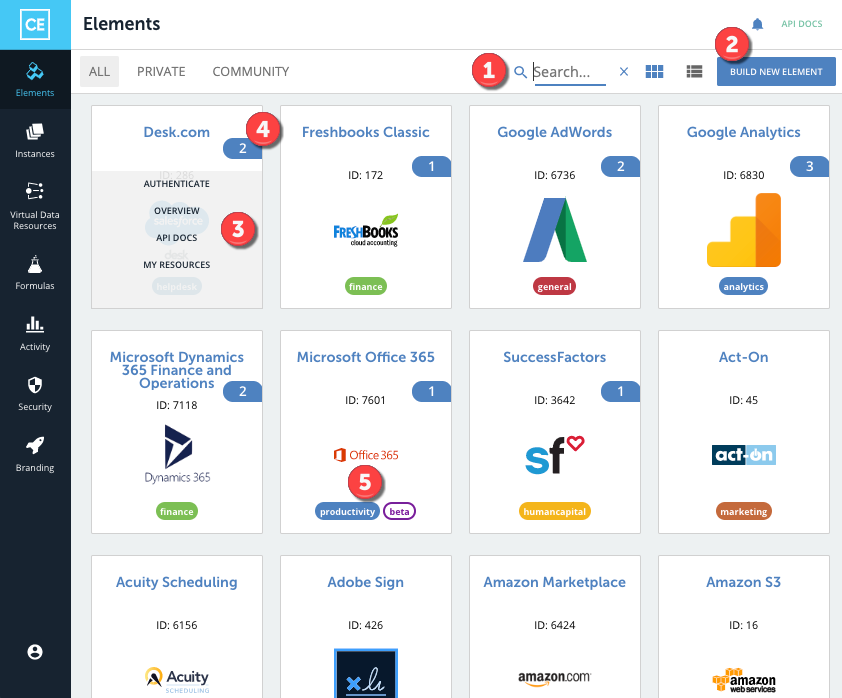
Task: Open API Docs on Desk.com card
Action: [177, 237]
